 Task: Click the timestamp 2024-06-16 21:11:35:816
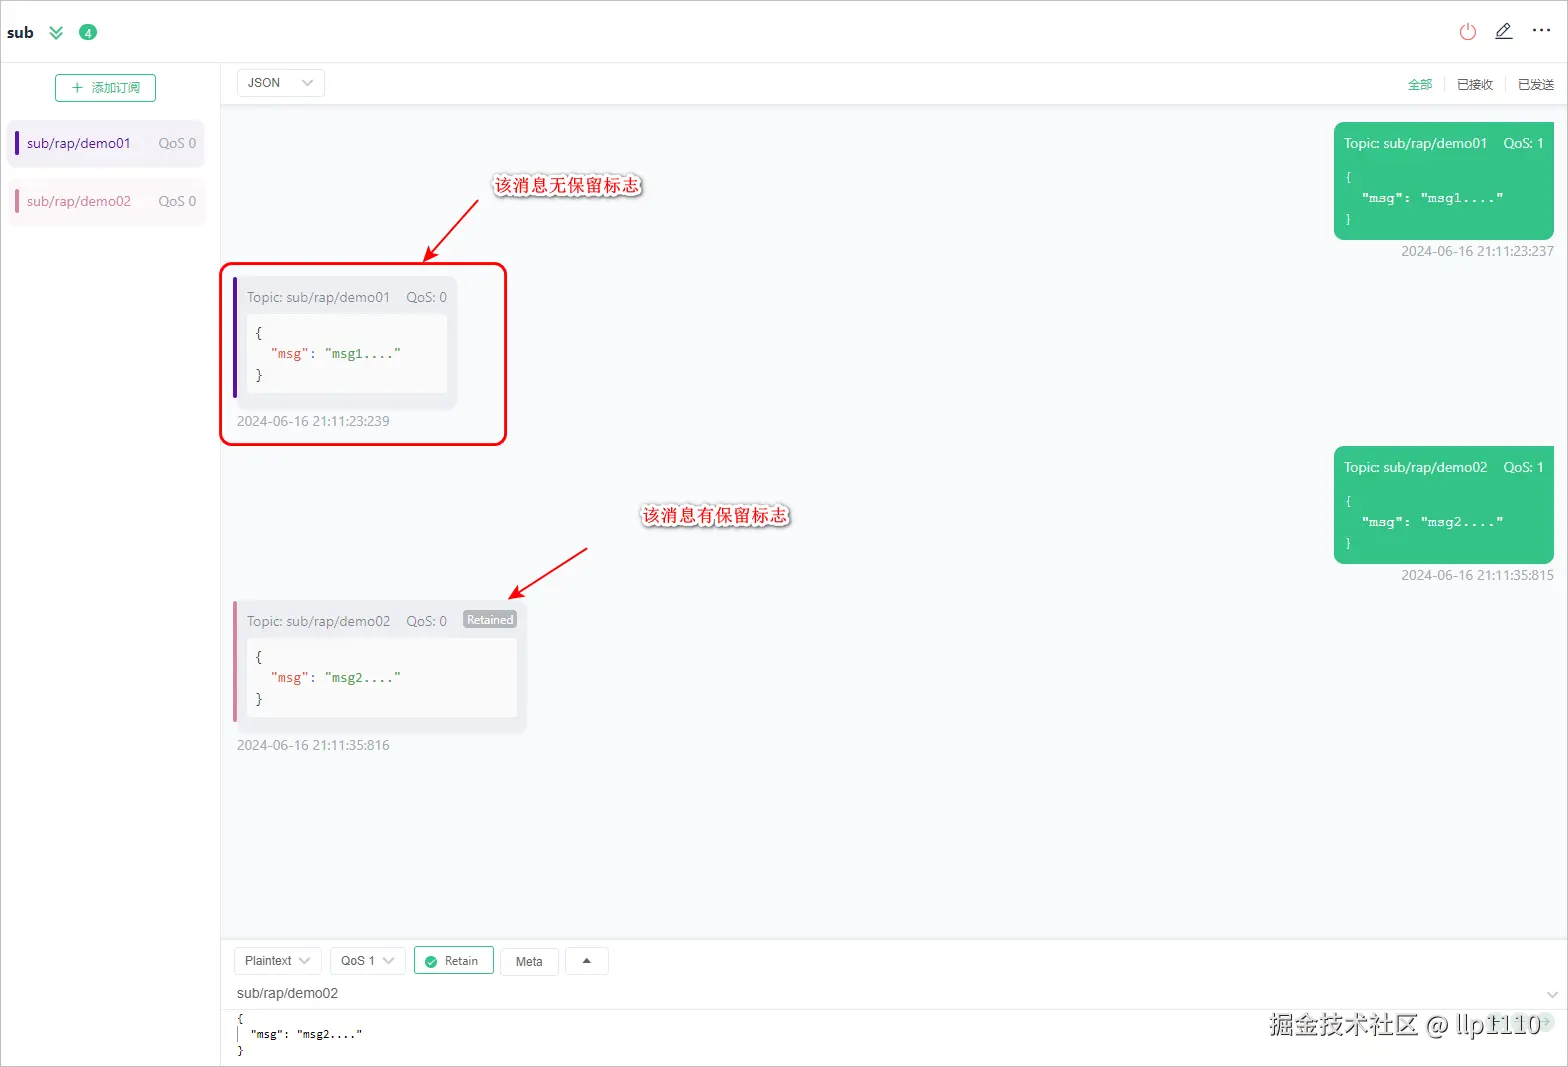(313, 745)
